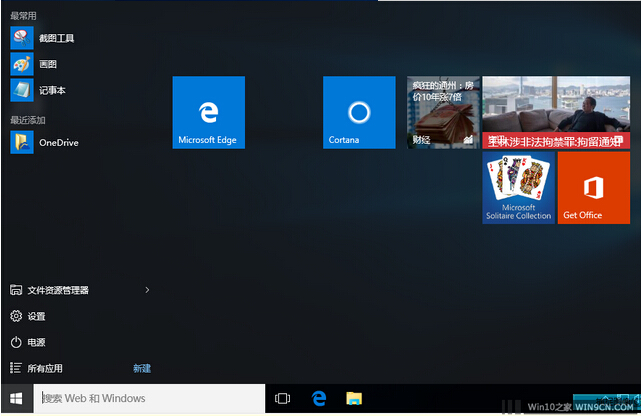Show All apps (所有应用) list

coord(44,368)
